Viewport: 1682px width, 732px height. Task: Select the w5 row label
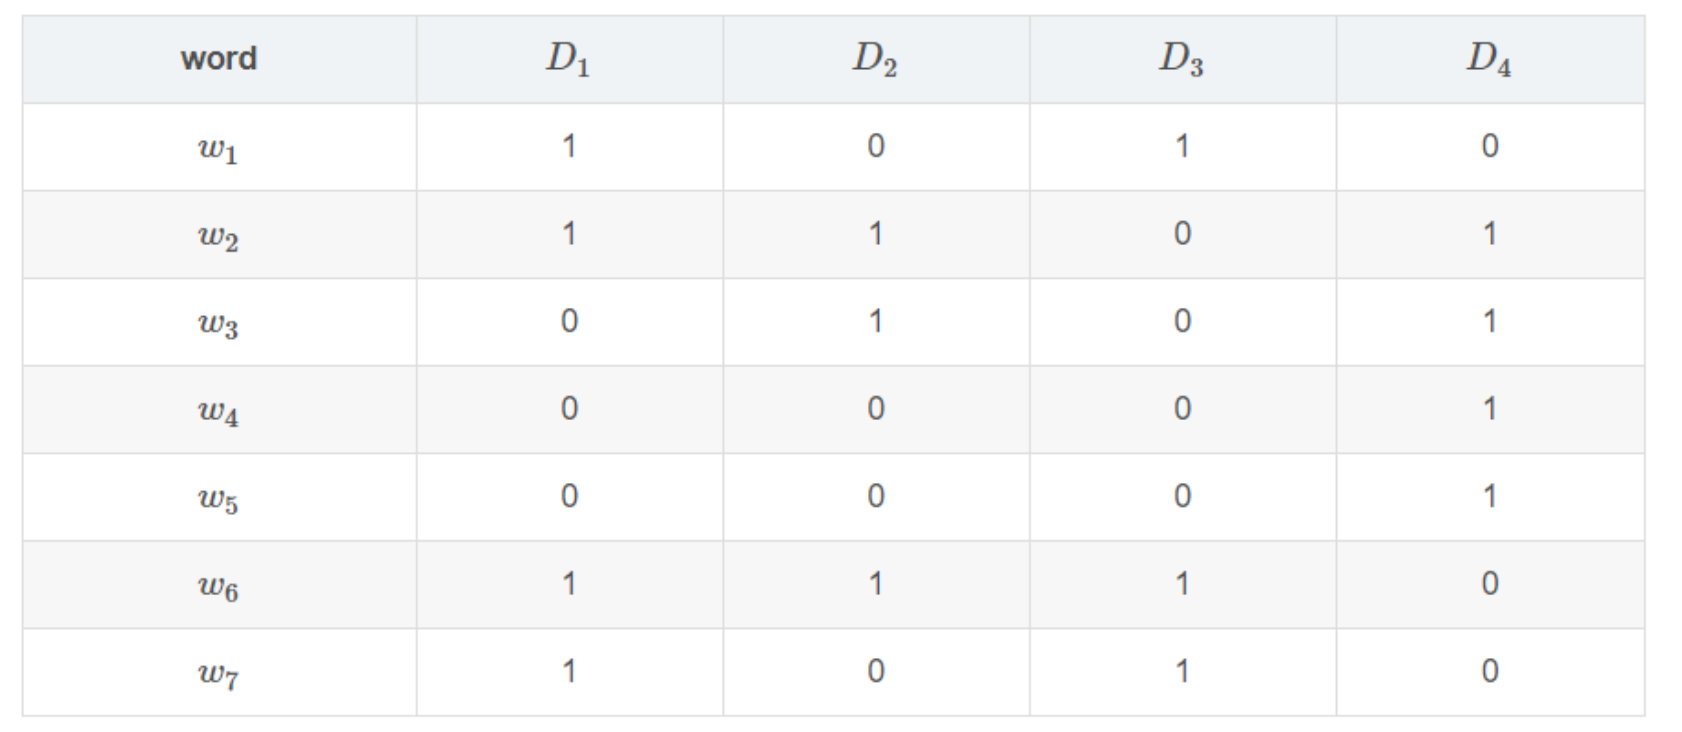click(218, 498)
